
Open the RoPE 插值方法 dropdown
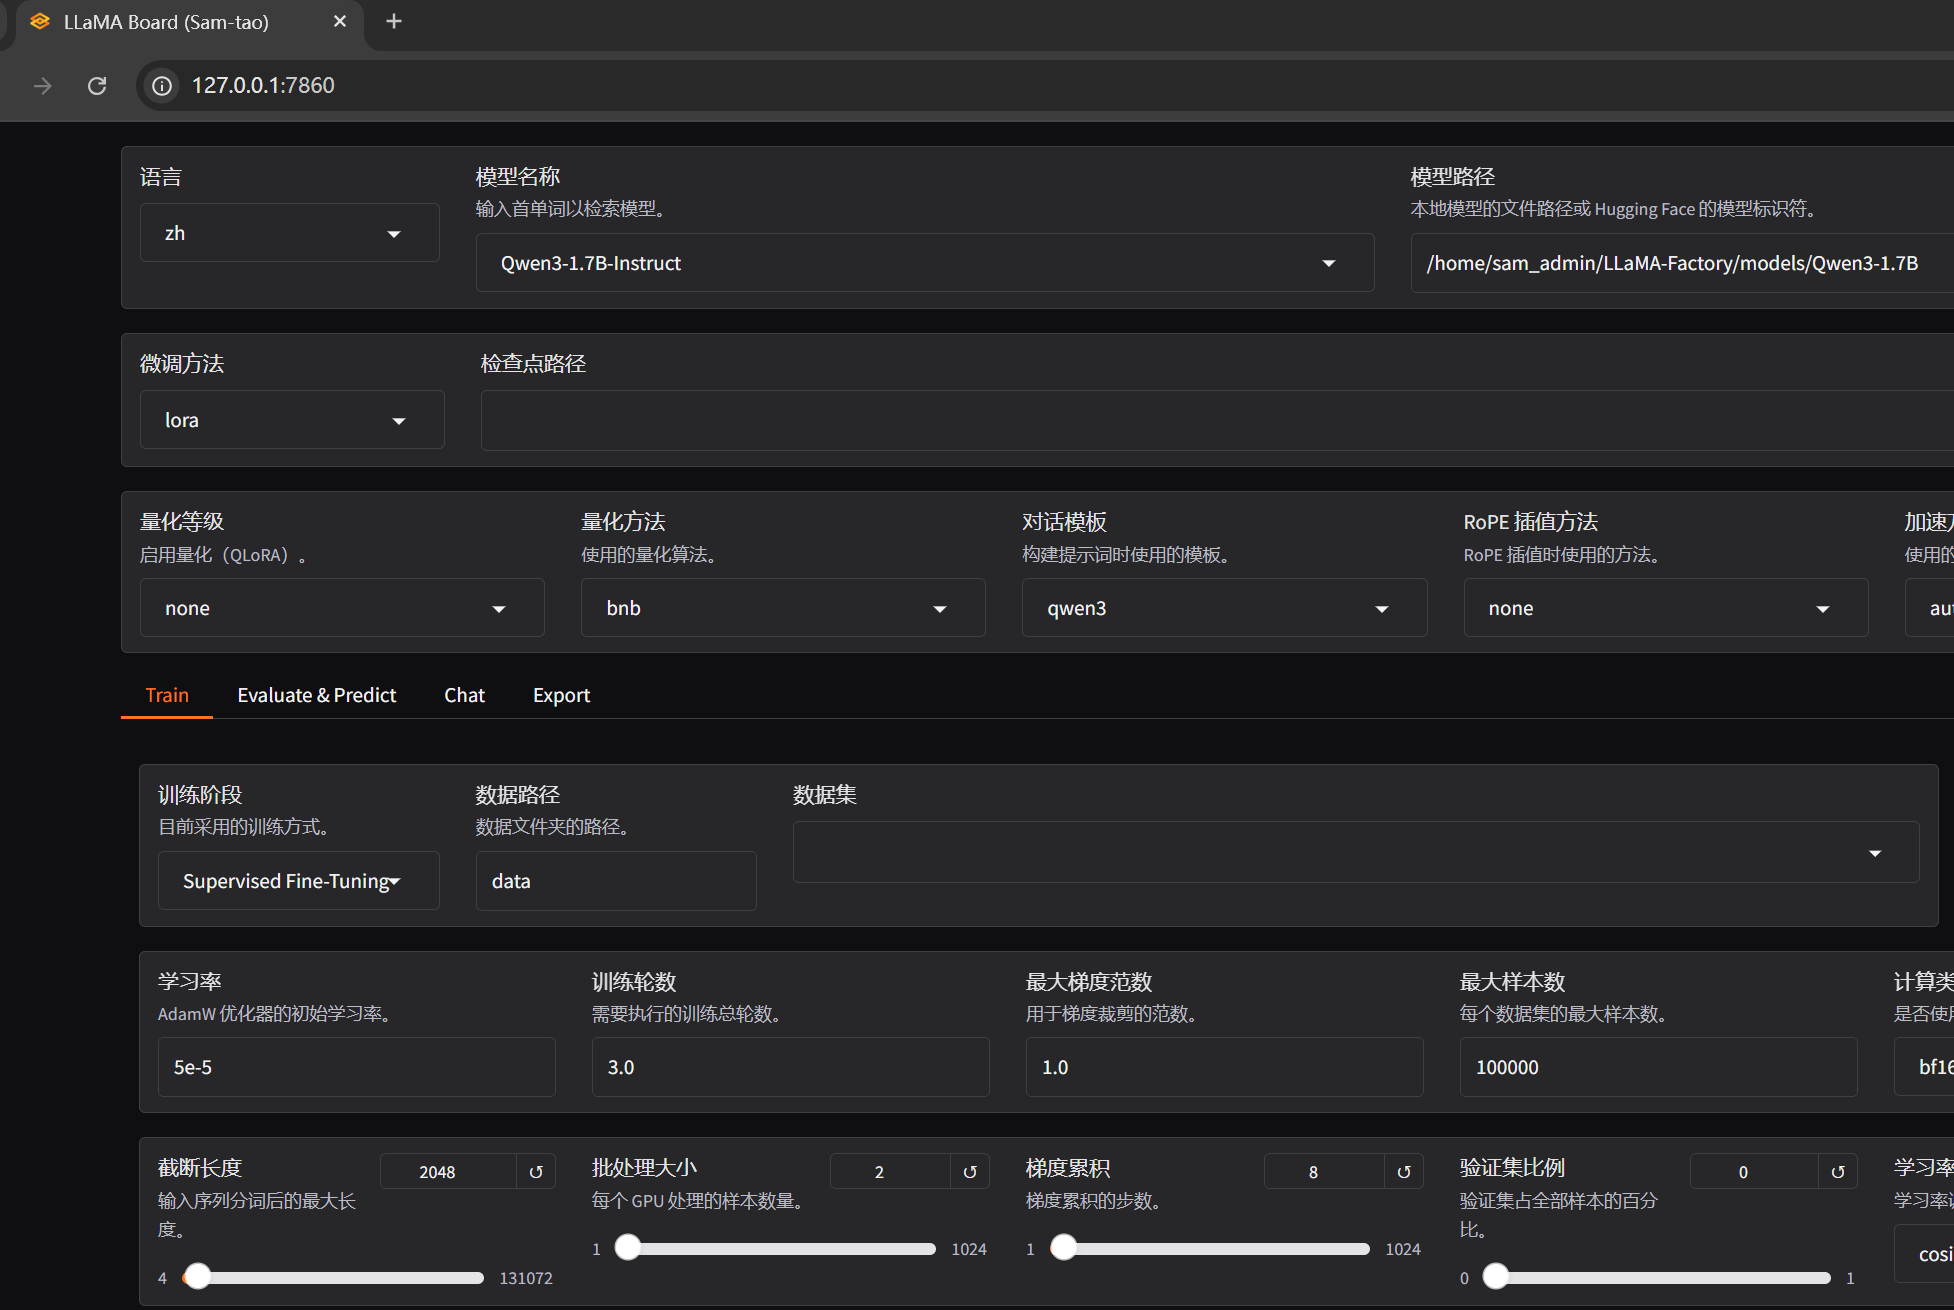1666,608
